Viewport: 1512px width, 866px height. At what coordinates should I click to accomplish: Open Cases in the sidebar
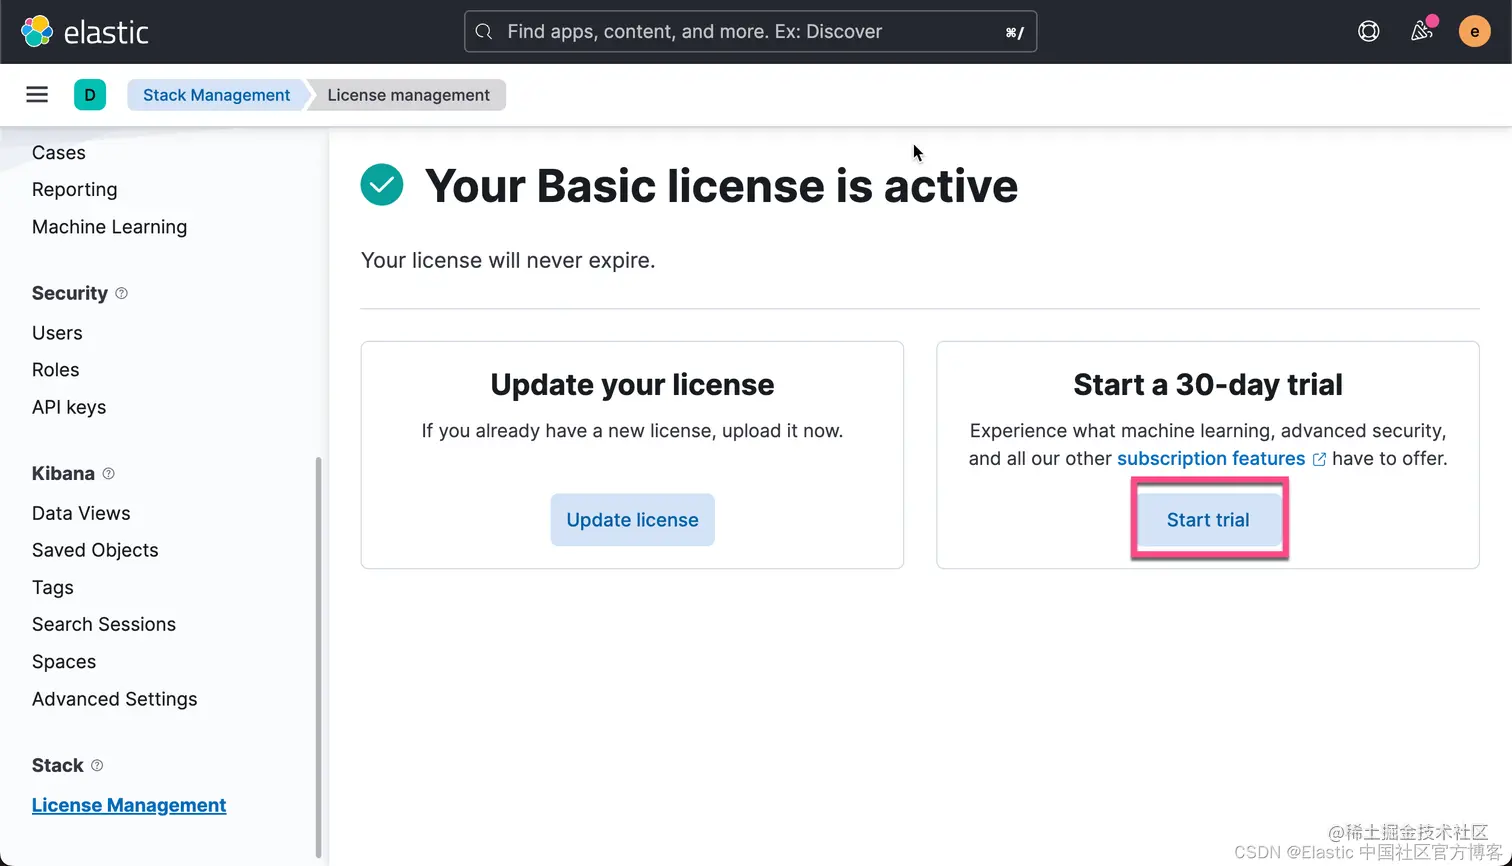click(59, 153)
